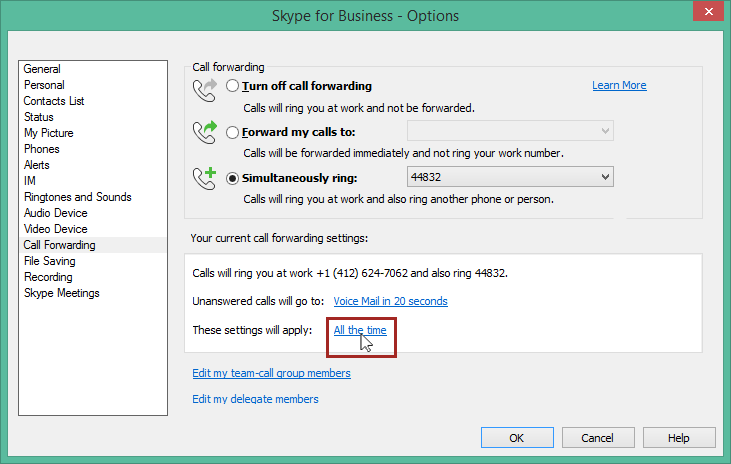Open the IM options page
The image size is (731, 464).
point(30,180)
